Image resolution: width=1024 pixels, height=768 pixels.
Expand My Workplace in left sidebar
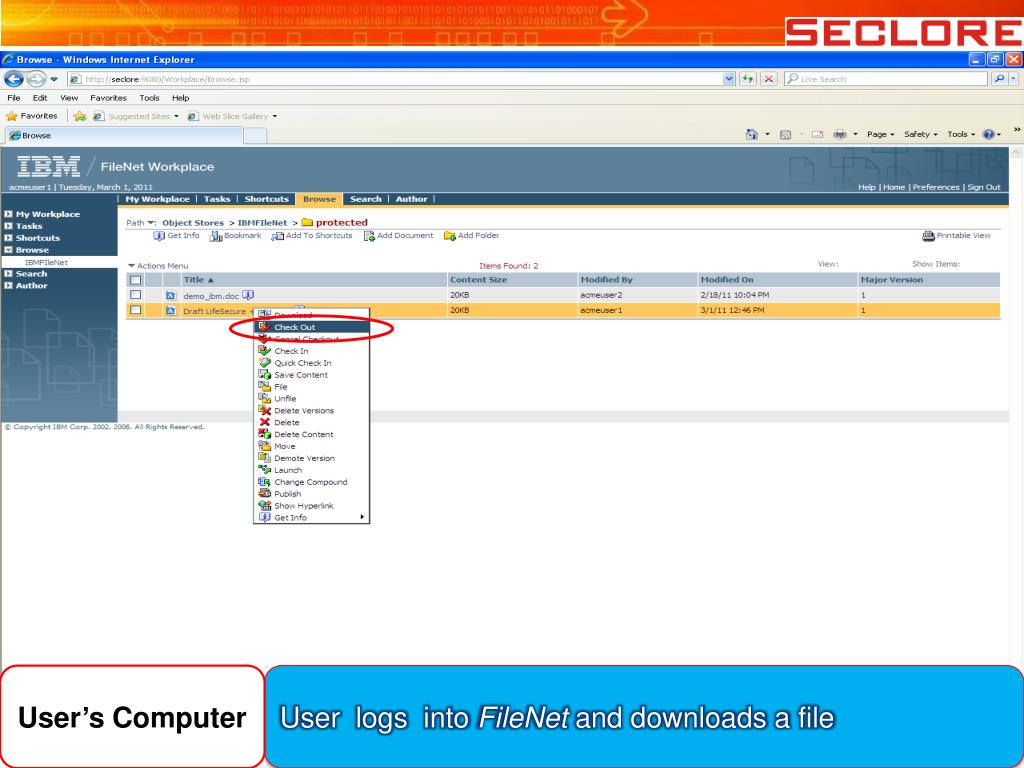point(8,214)
